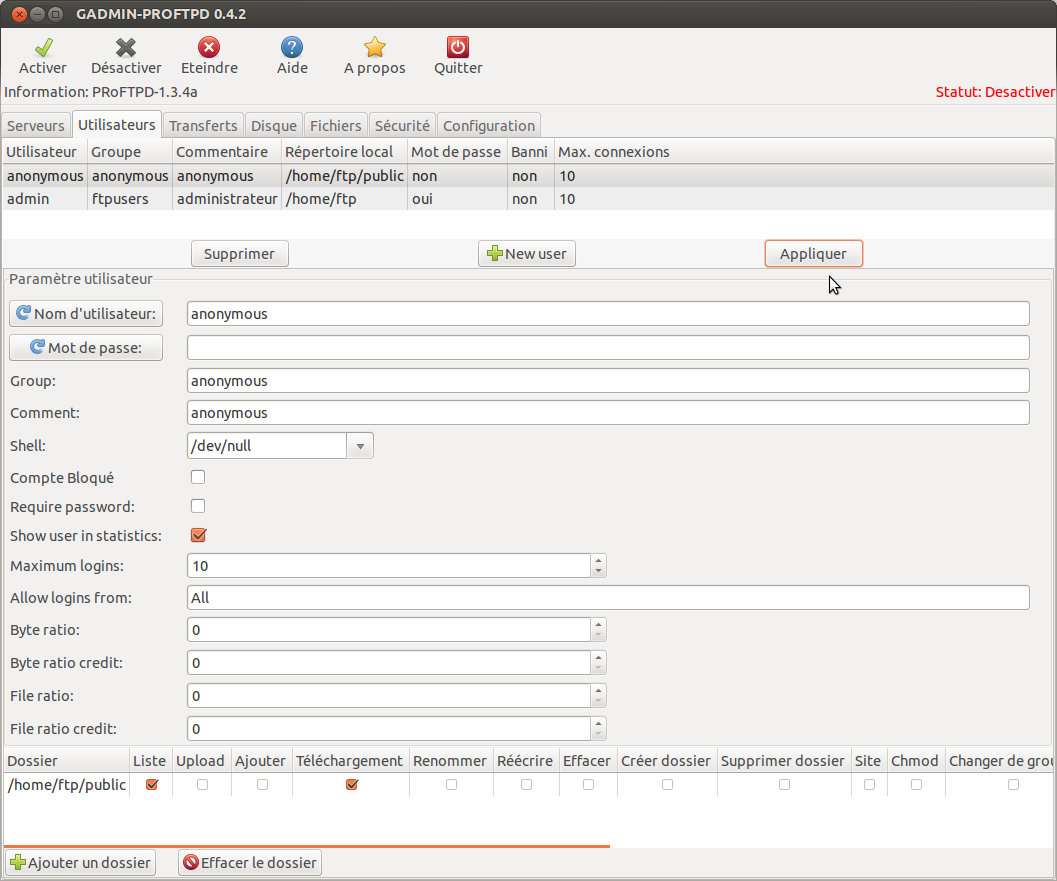Screen dimensions: 1057x881
Task: Click the Supprimer button
Action: (x=239, y=254)
